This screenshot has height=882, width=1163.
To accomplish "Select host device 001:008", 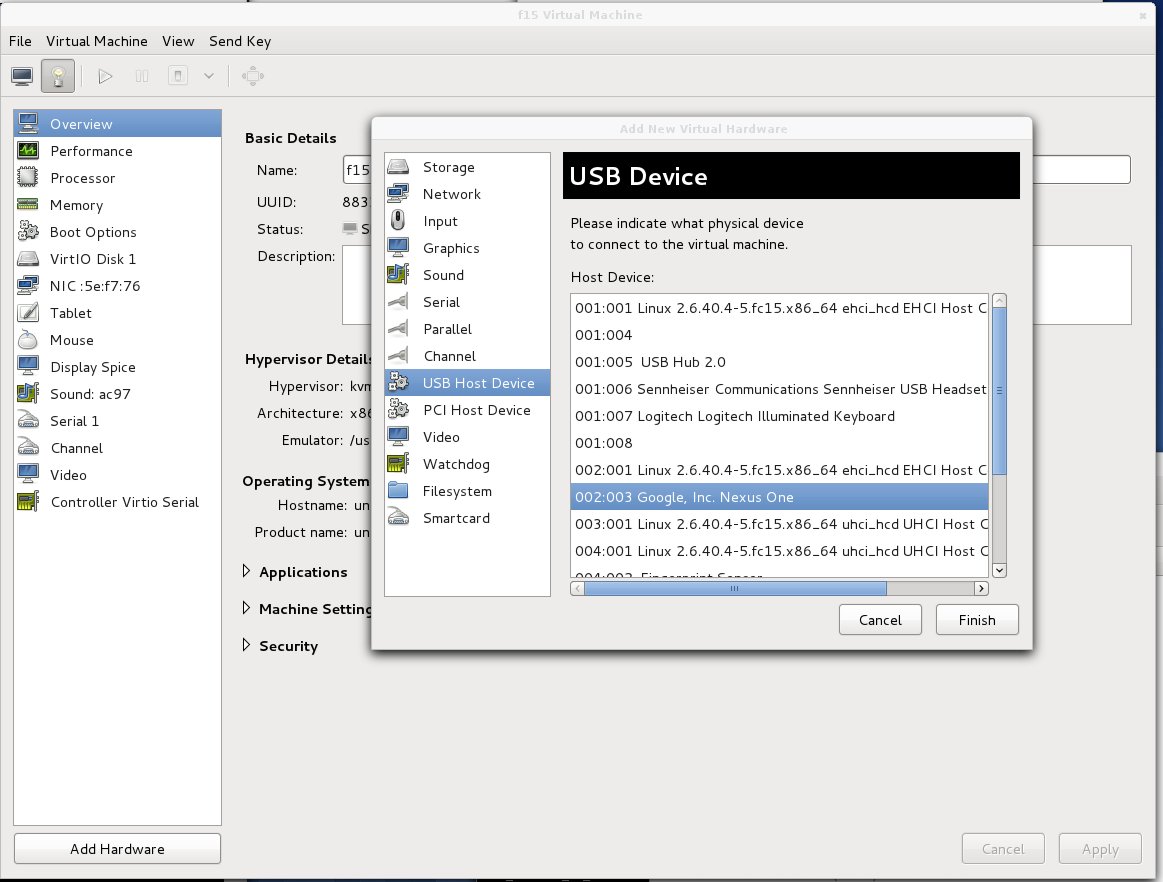I will [x=780, y=443].
